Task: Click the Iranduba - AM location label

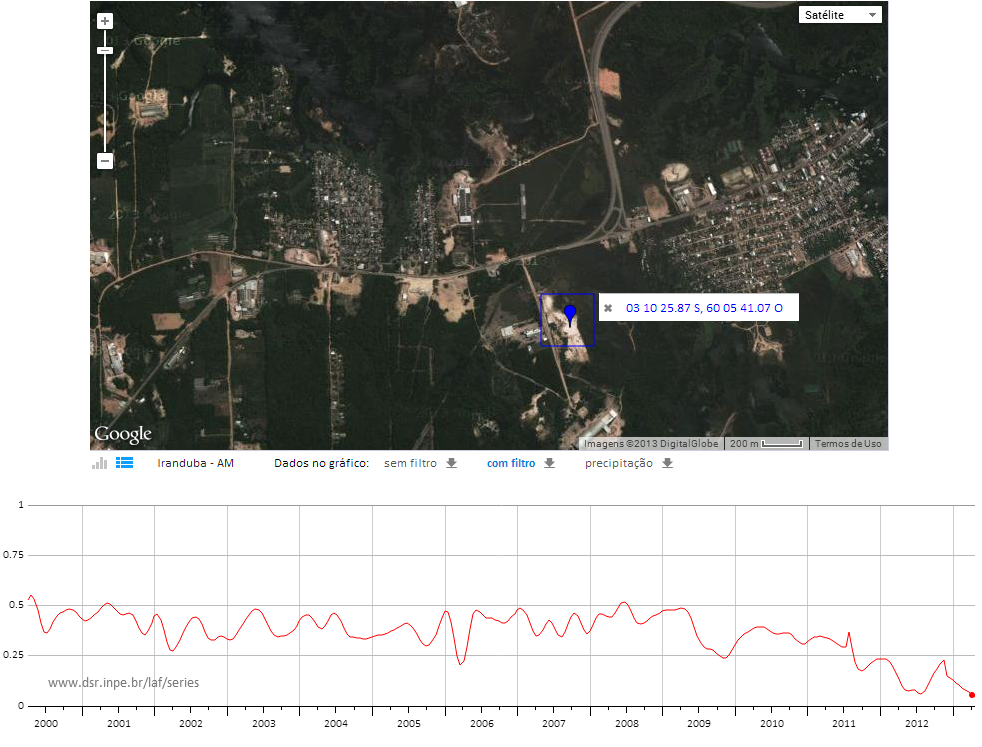Action: (x=195, y=463)
